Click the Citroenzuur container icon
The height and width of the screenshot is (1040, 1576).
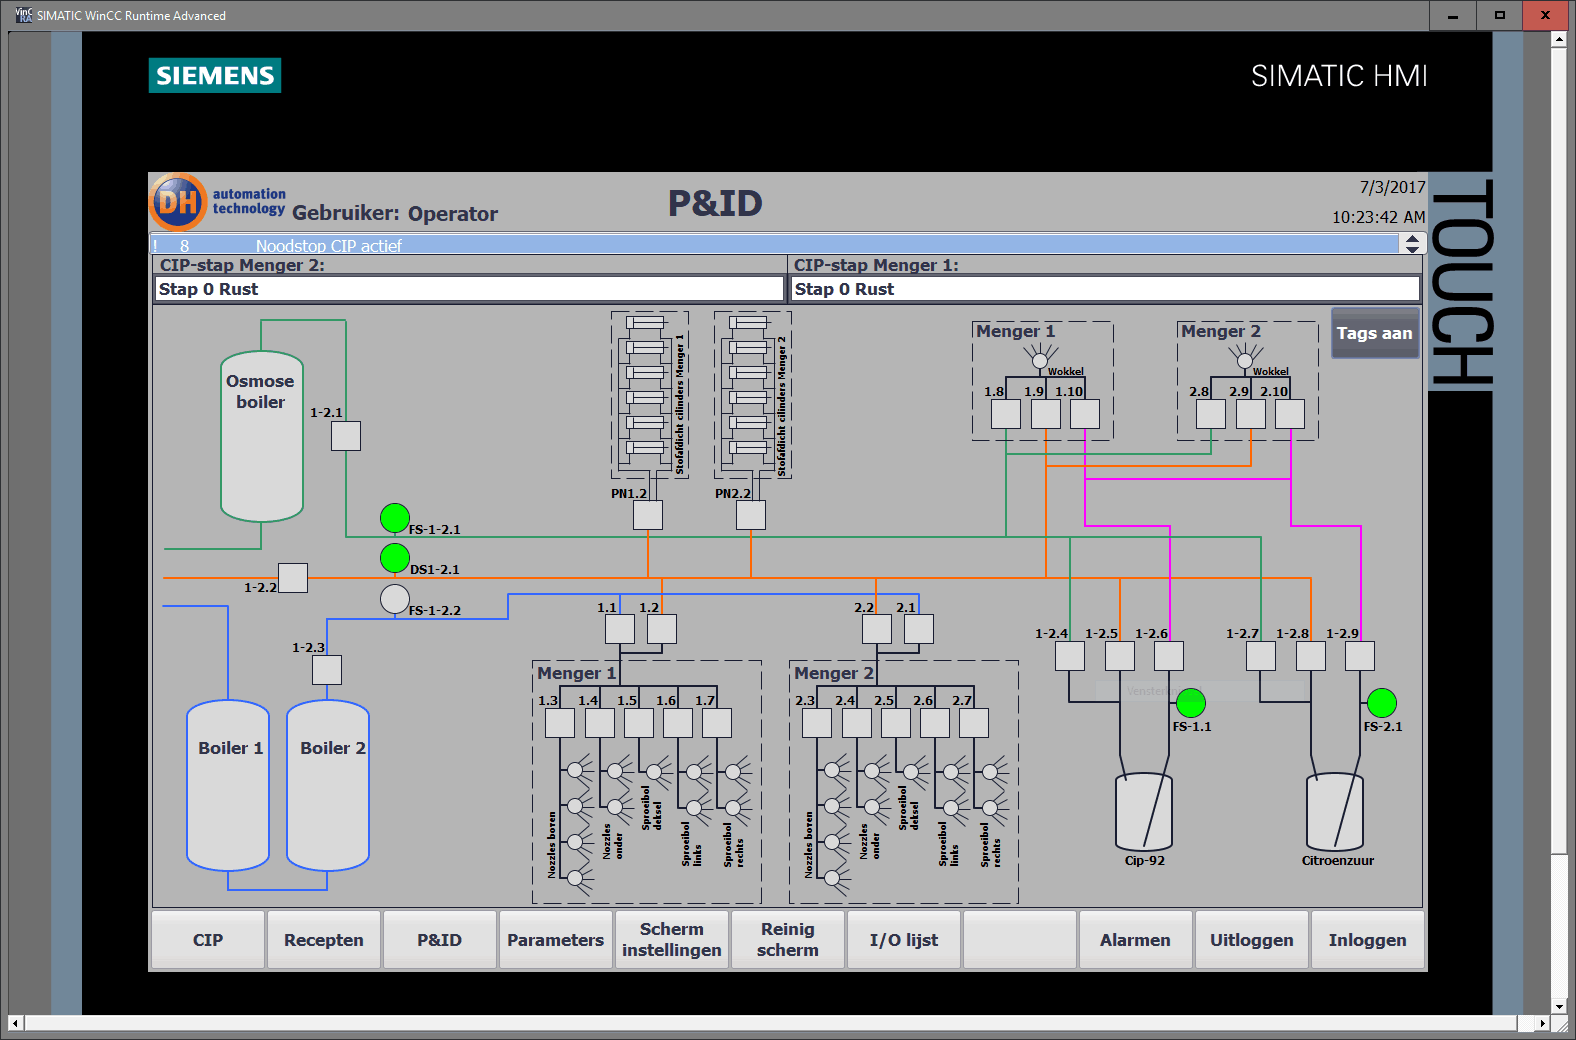[1334, 812]
